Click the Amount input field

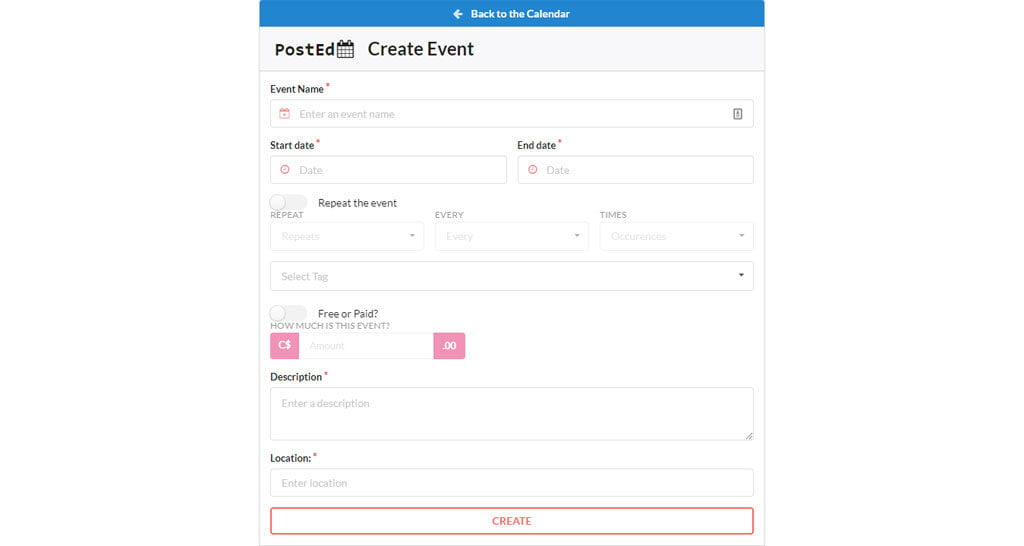(x=366, y=346)
